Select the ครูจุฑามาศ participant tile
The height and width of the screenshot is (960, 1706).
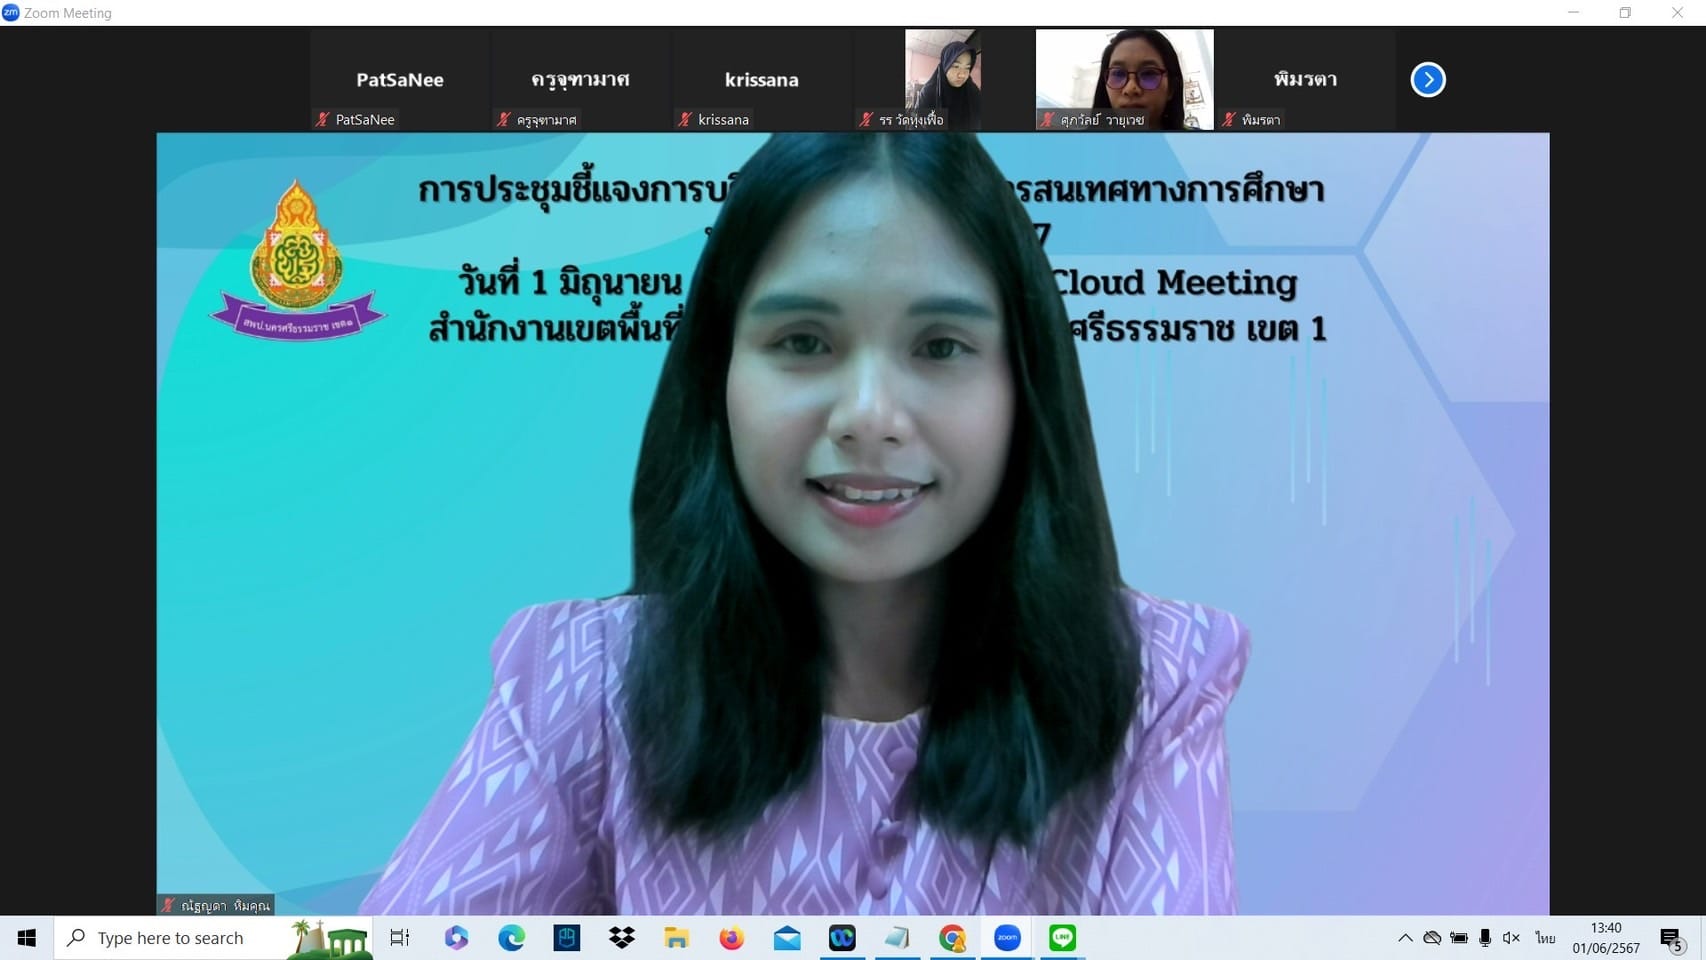[x=581, y=79]
